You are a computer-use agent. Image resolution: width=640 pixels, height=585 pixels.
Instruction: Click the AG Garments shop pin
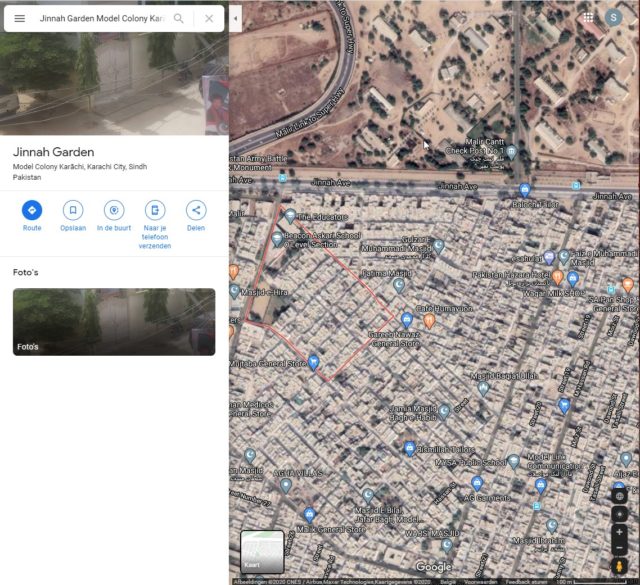tap(477, 484)
